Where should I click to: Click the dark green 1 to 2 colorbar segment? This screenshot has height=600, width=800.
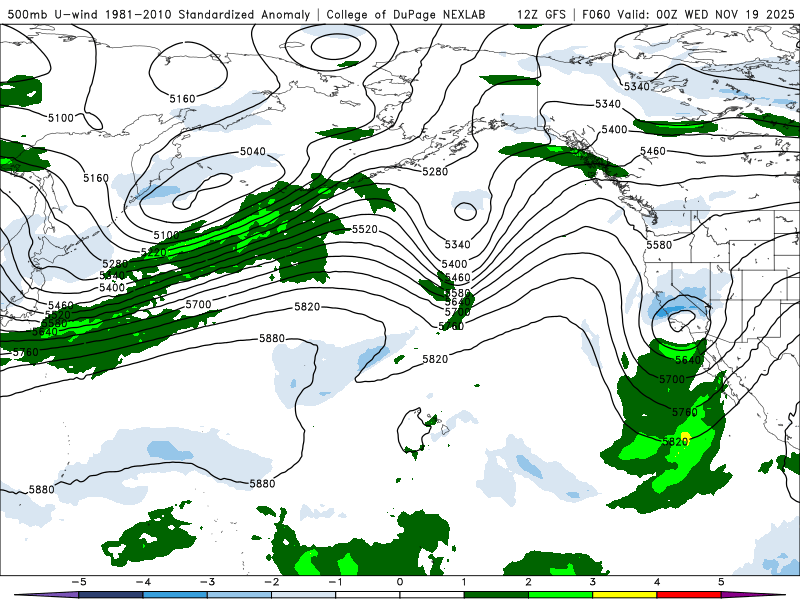coord(496,595)
